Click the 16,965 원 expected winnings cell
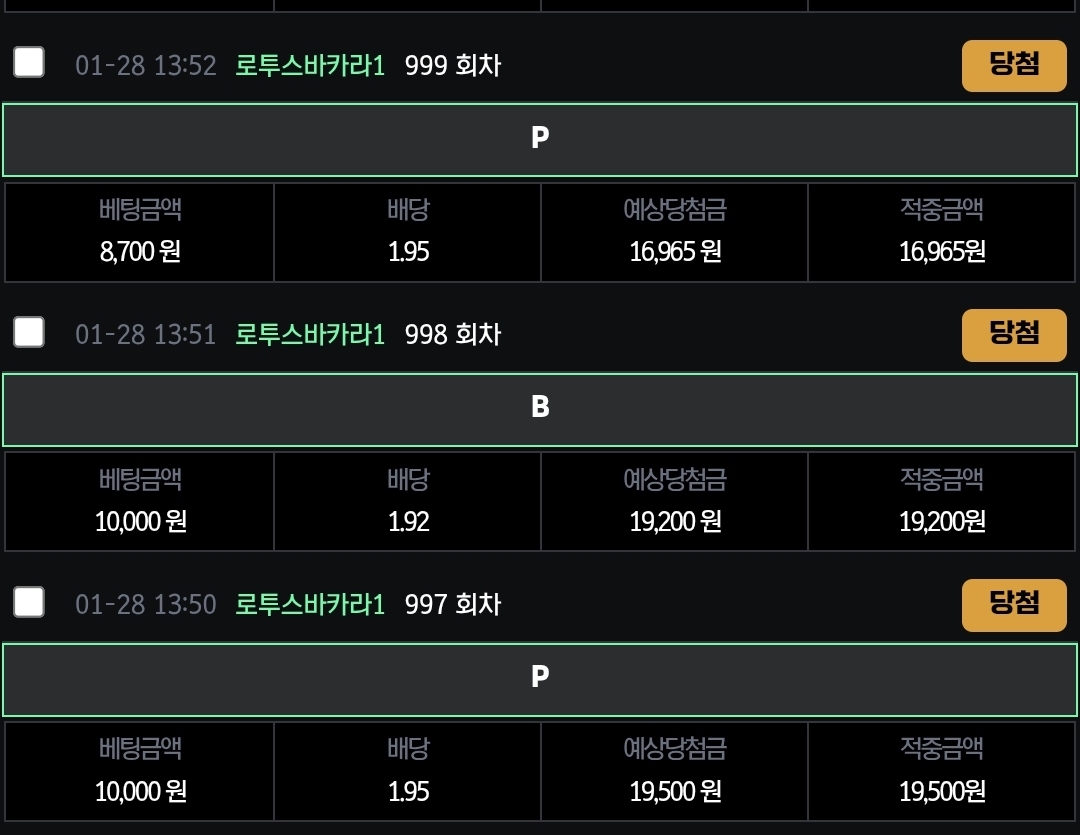 pyautogui.click(x=674, y=232)
